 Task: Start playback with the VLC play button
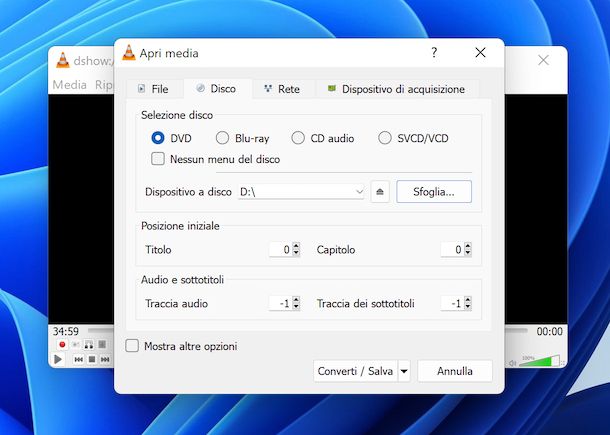click(58, 359)
